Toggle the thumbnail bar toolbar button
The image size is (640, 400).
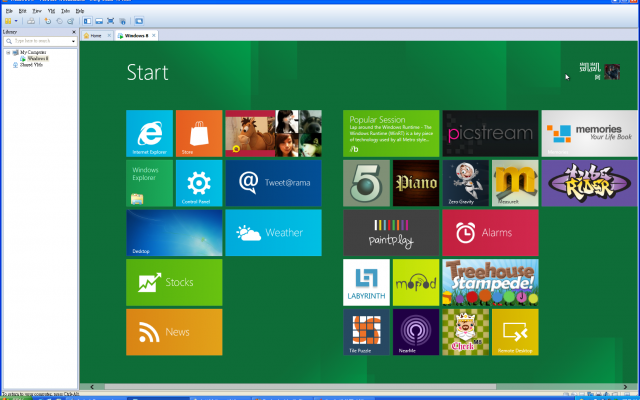(99, 21)
